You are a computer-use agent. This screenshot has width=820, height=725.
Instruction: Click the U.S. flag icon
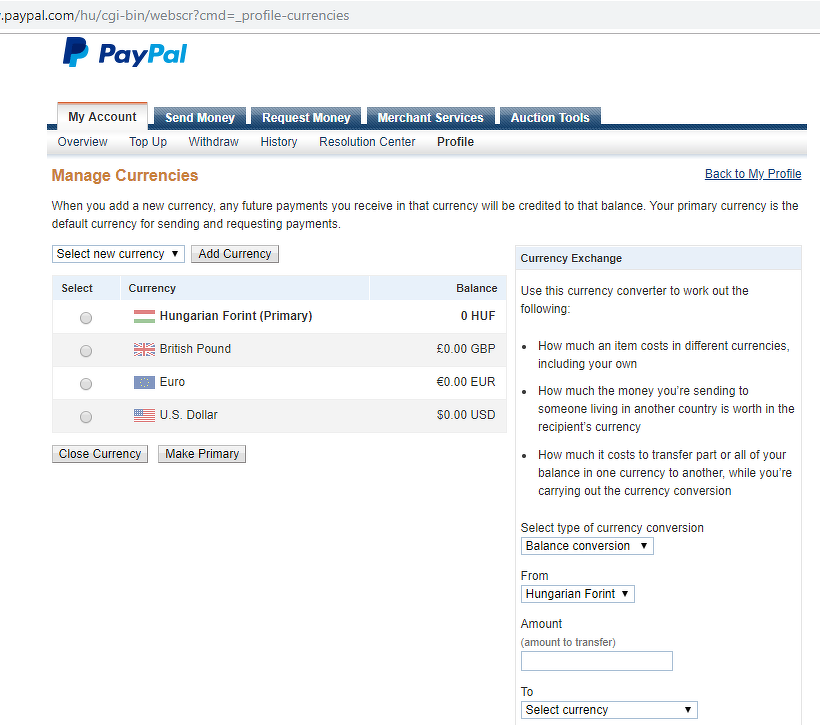tap(144, 415)
